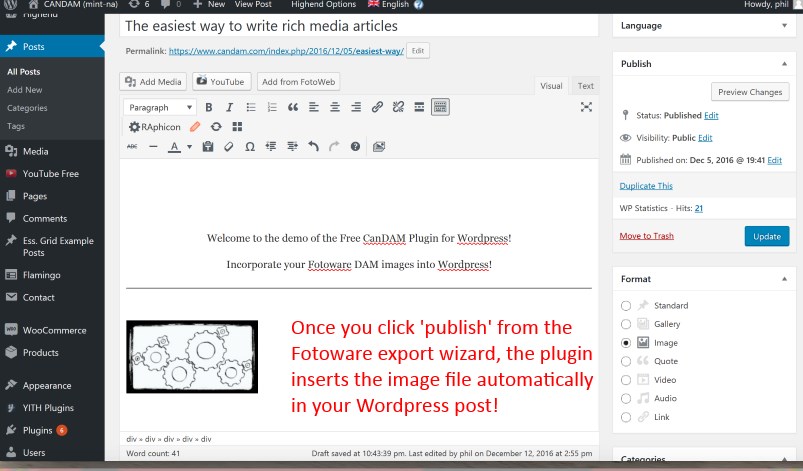The image size is (803, 471).
Task: Click the Update button
Action: coord(767,236)
